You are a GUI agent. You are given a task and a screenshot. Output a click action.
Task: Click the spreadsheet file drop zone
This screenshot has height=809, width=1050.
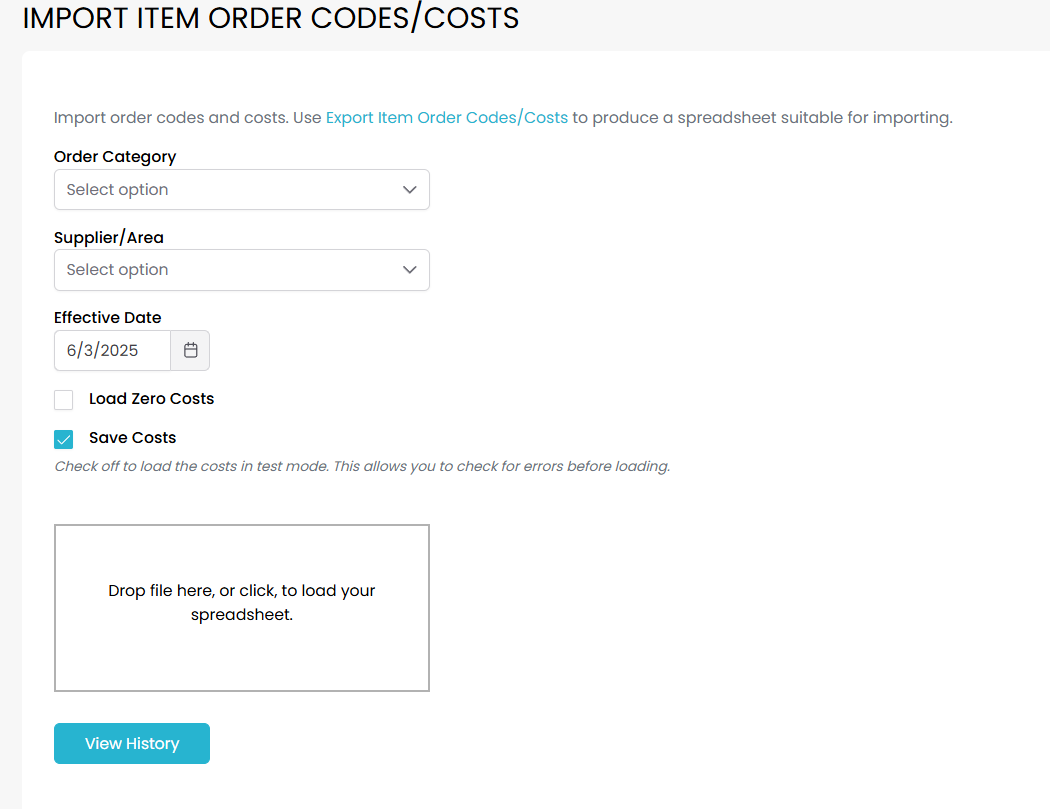click(x=241, y=607)
